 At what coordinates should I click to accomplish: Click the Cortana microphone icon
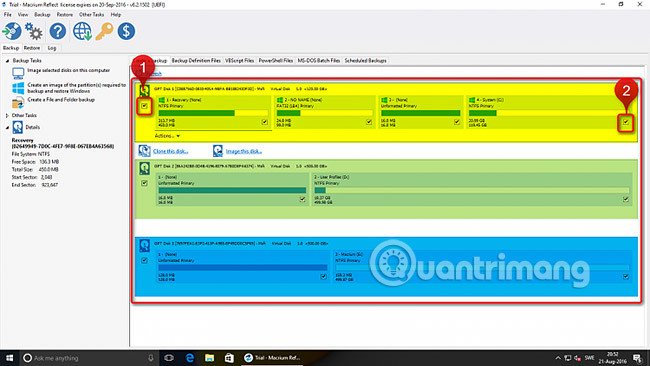(x=150, y=358)
